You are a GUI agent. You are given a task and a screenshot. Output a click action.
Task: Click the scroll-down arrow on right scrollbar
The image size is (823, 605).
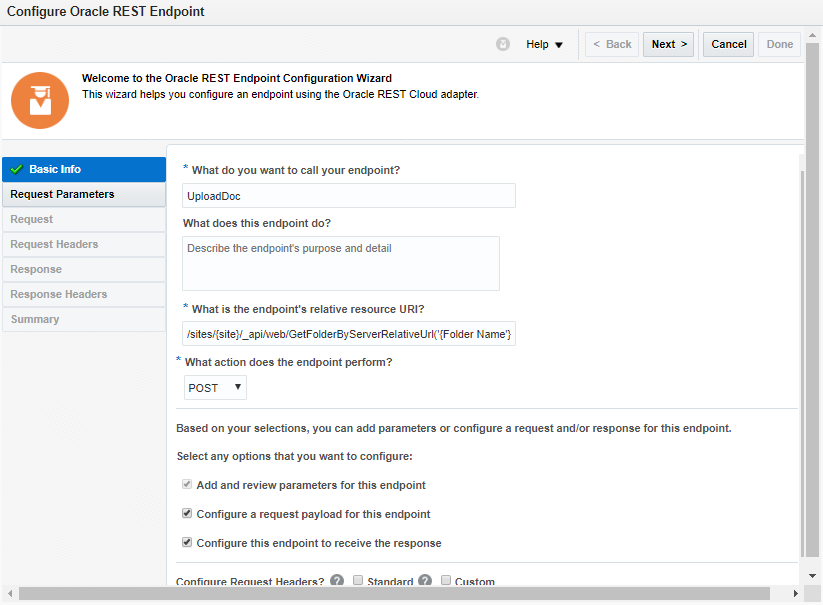(812, 576)
